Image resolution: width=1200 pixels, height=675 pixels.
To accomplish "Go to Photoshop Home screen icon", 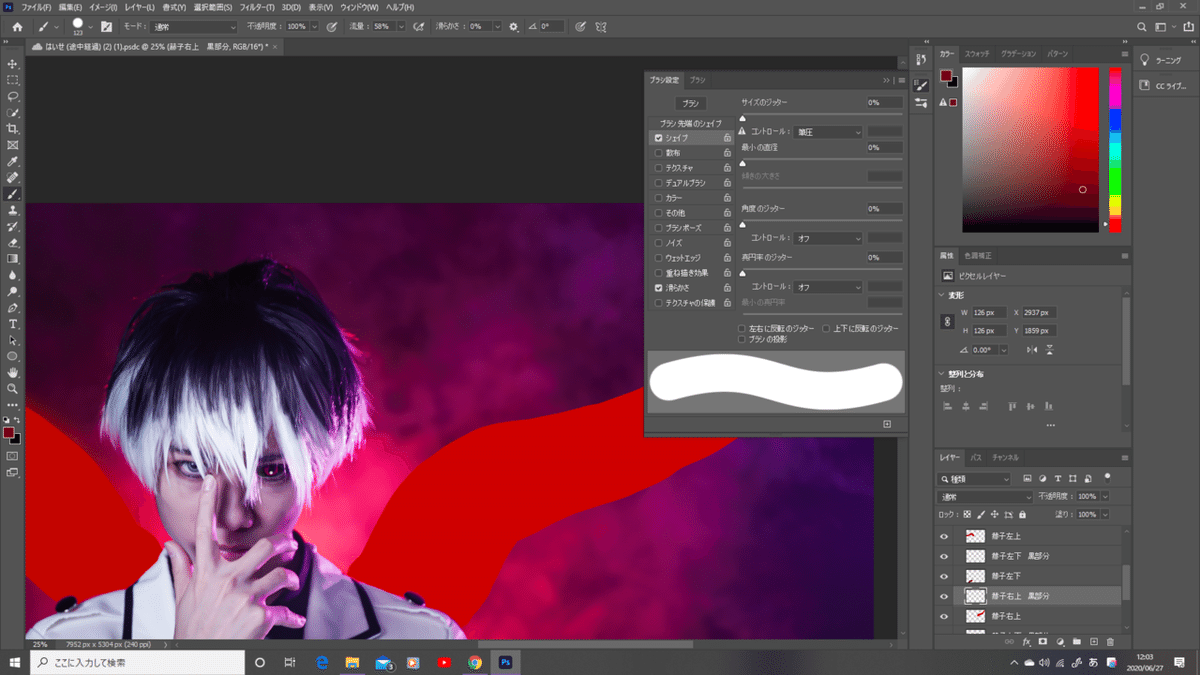I will [16, 26].
